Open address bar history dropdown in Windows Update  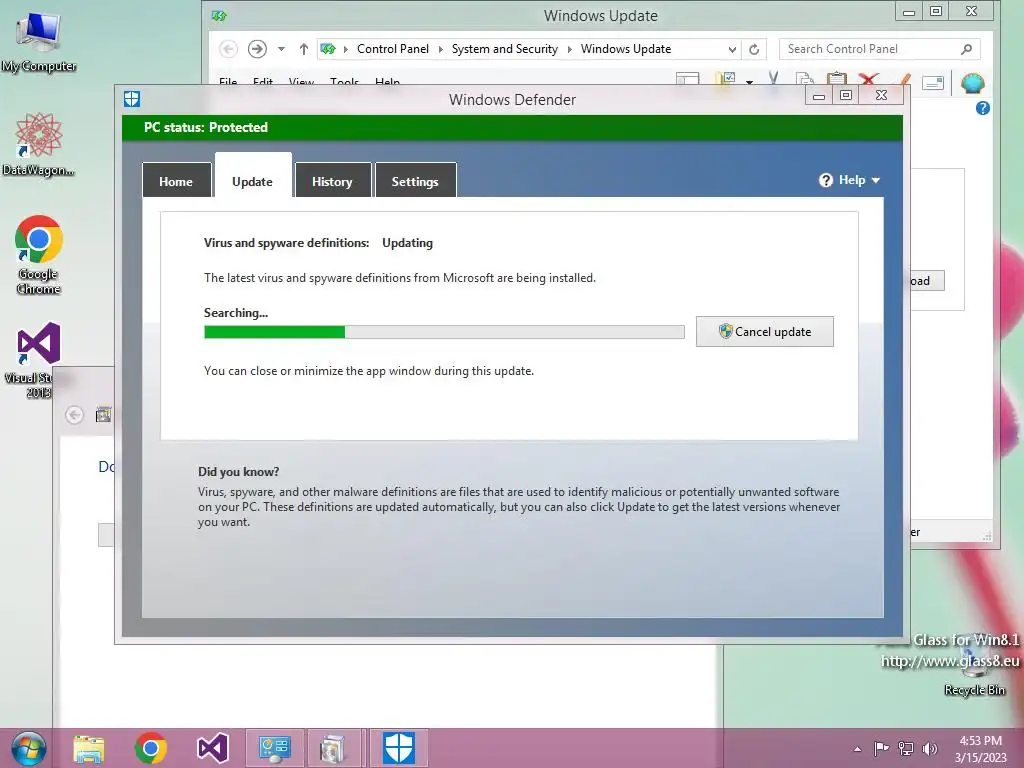coord(732,50)
